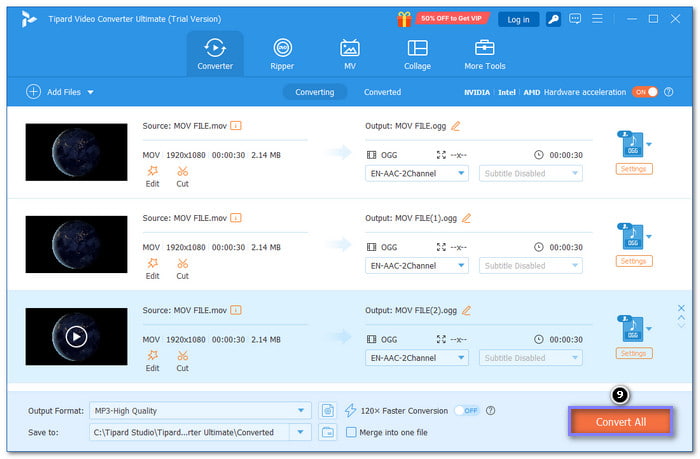Viewport: 700px width, 459px height.
Task: Open subtitle dropdown for MOV FILE.ogg
Action: (x=530, y=173)
